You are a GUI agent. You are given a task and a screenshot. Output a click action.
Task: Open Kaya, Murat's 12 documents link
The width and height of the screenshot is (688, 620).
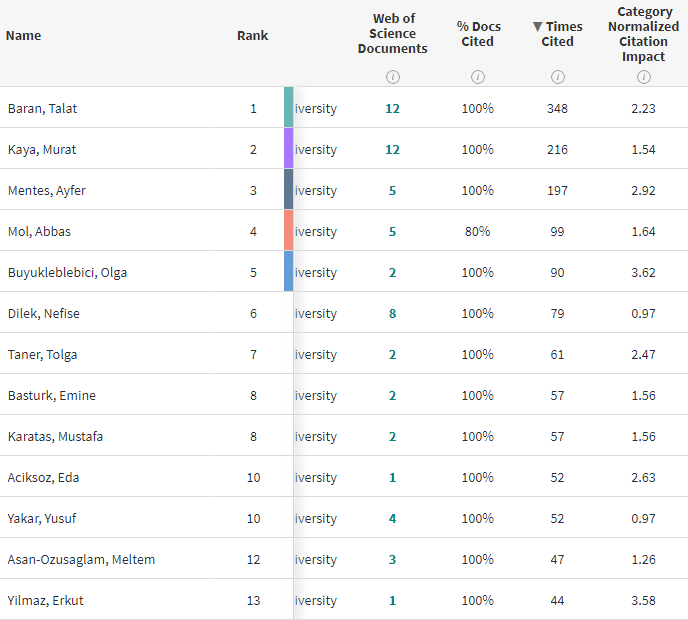coord(392,149)
